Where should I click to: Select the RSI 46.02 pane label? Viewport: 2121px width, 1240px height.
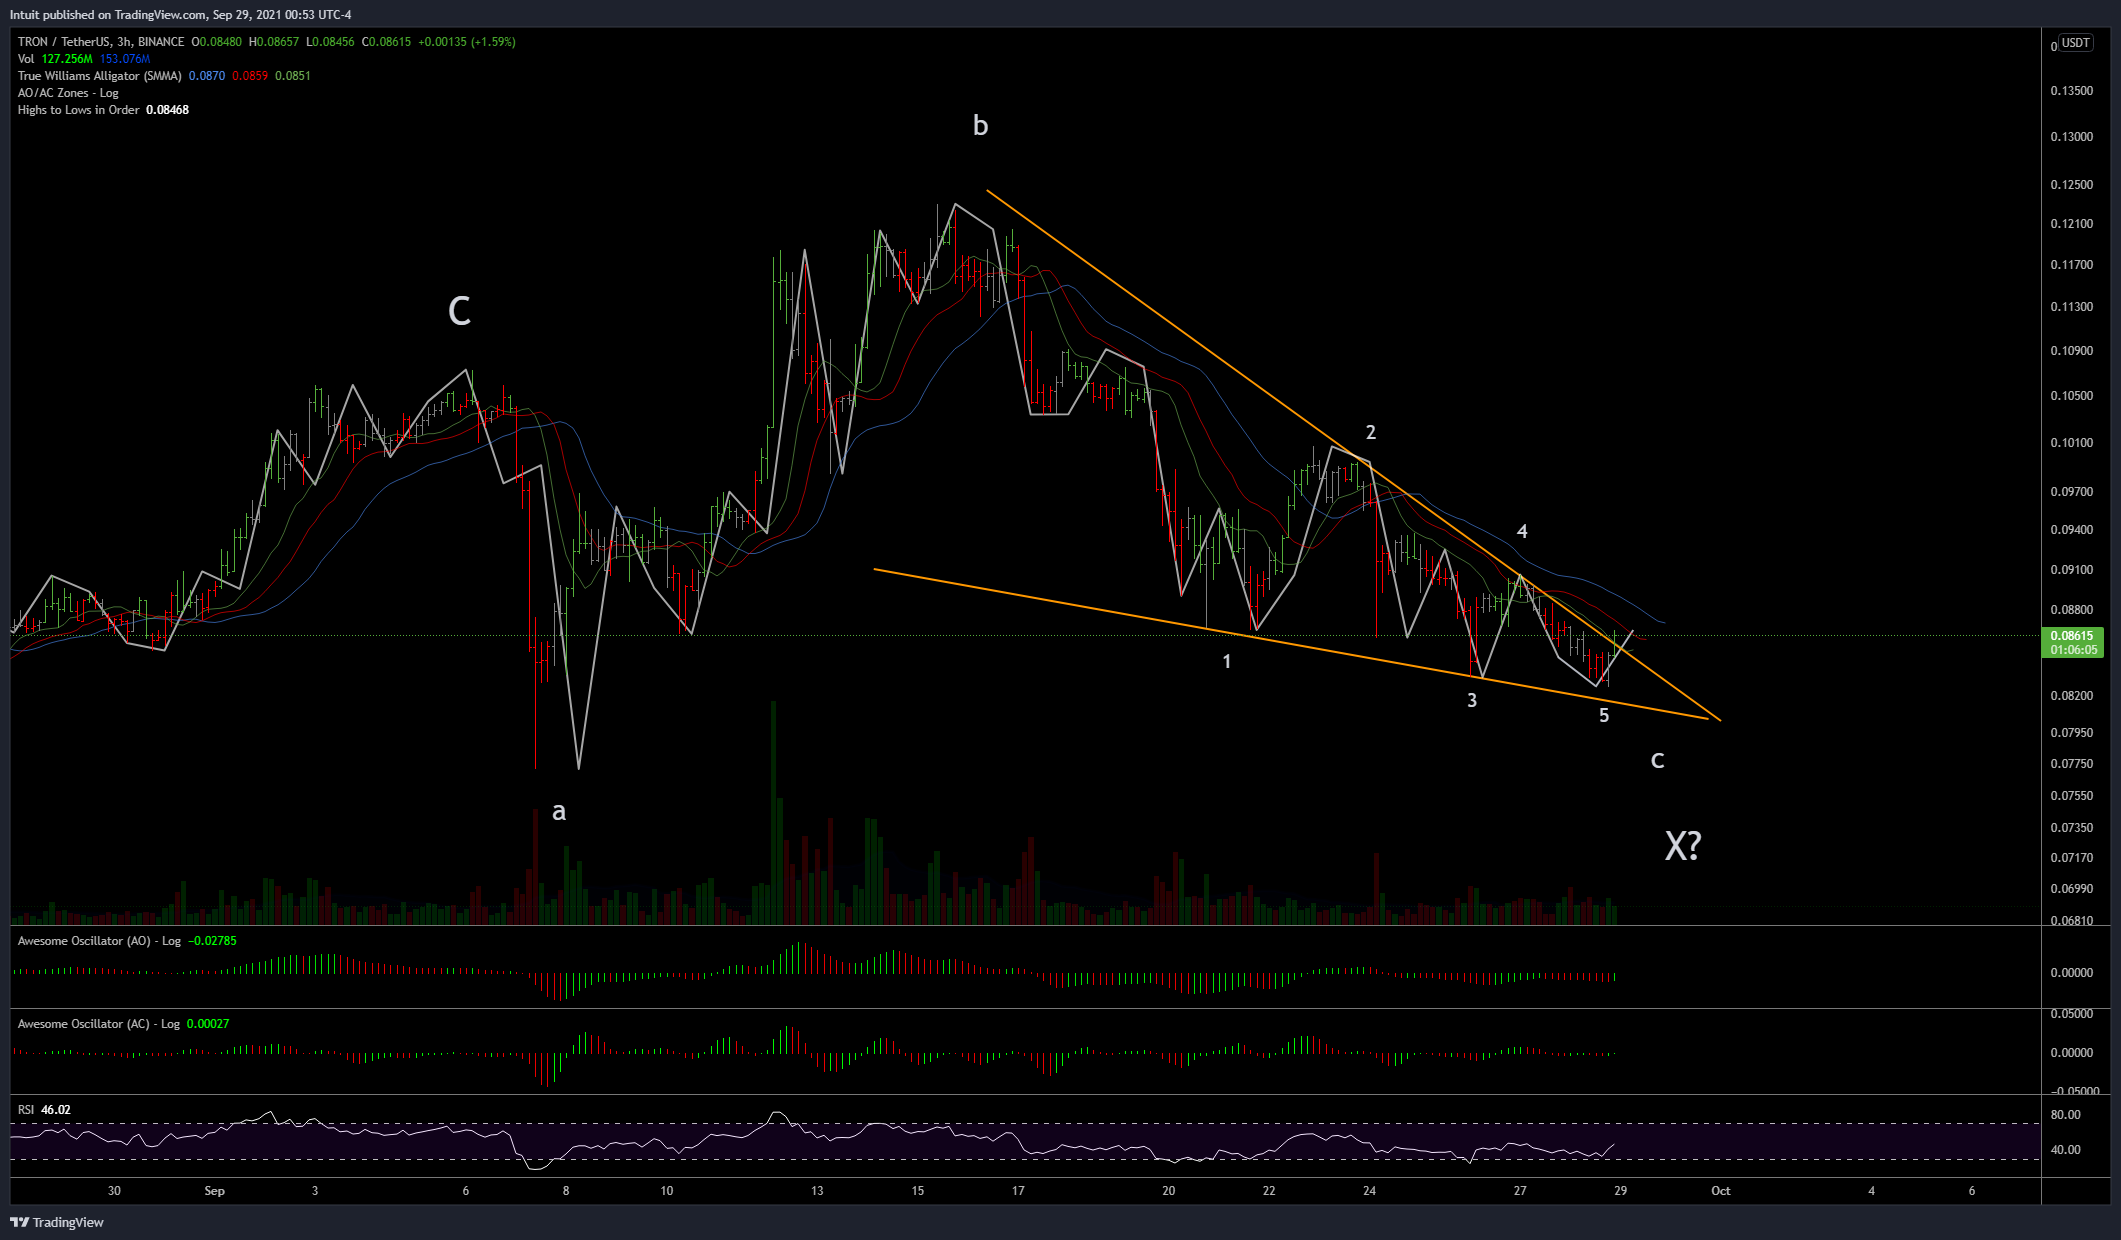tap(44, 1110)
